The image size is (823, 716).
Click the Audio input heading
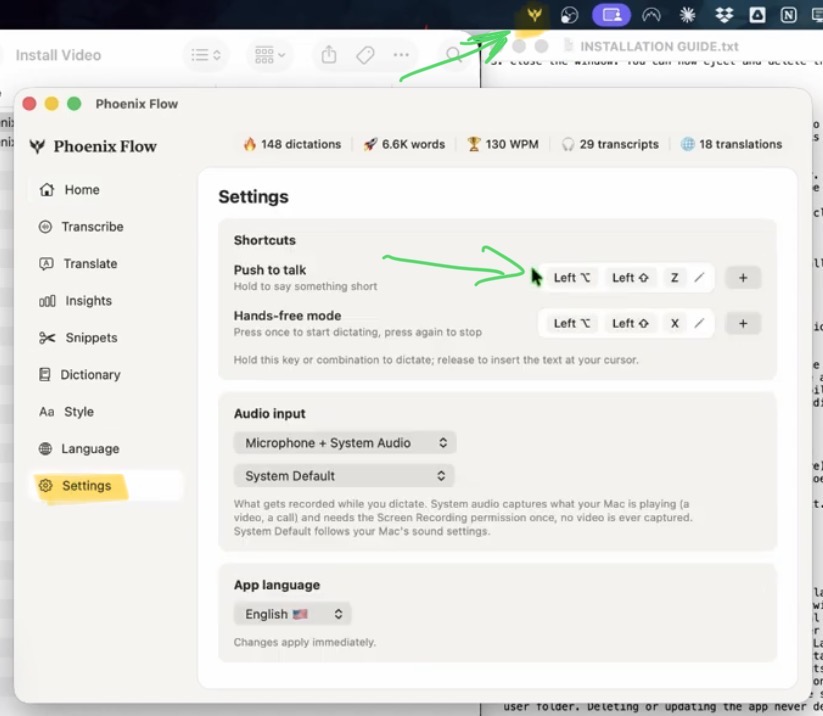(269, 414)
